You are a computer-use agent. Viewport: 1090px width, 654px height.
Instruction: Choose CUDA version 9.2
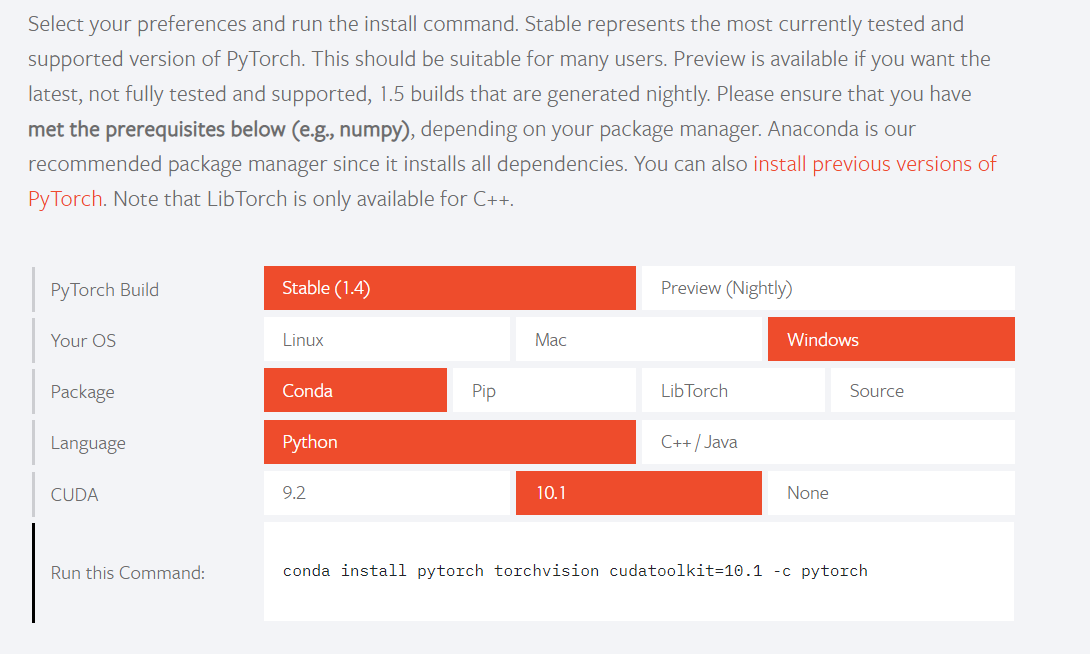click(x=386, y=493)
